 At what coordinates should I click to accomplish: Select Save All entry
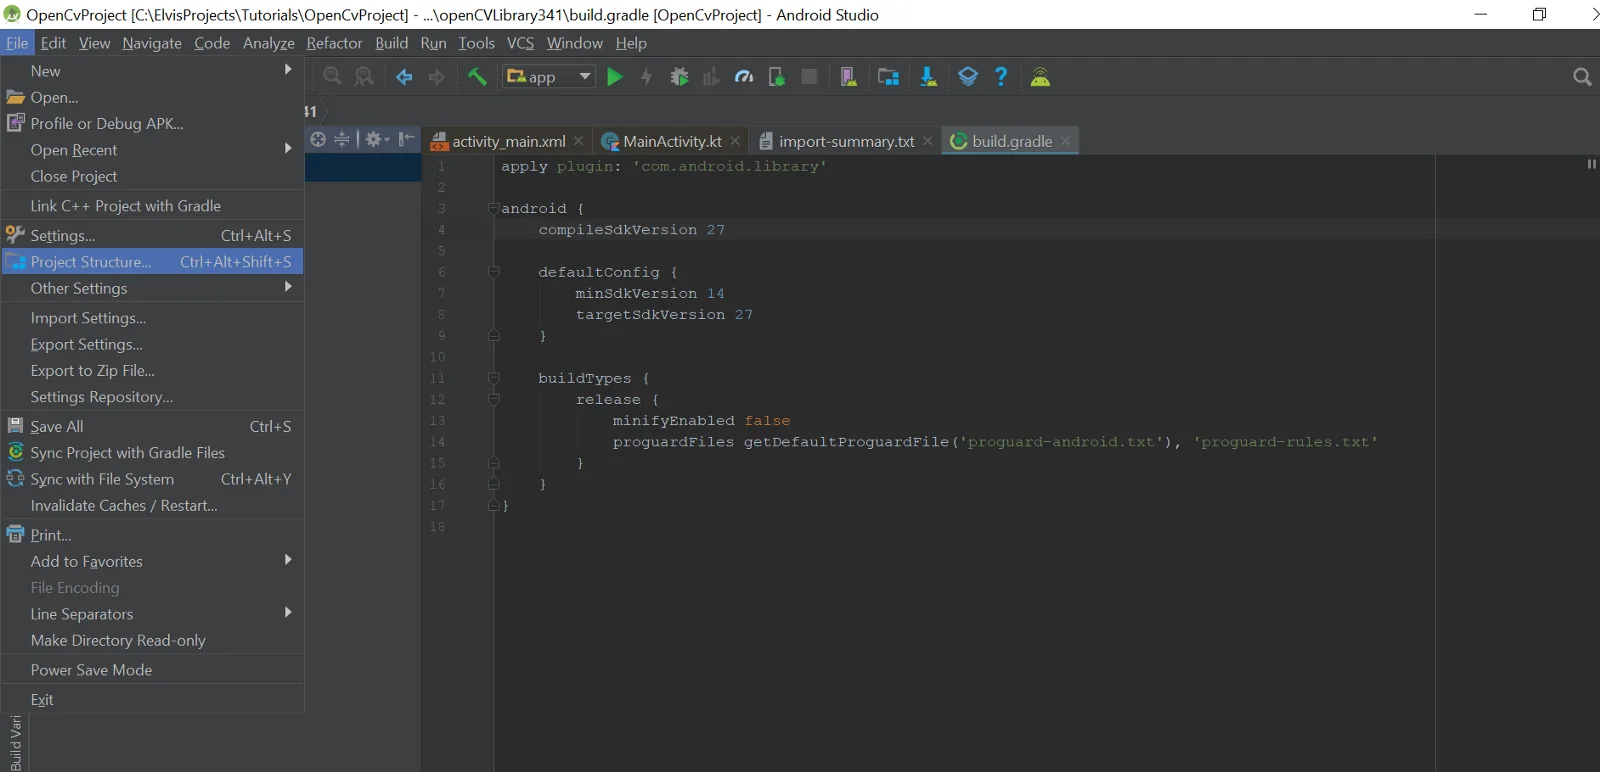coord(152,426)
